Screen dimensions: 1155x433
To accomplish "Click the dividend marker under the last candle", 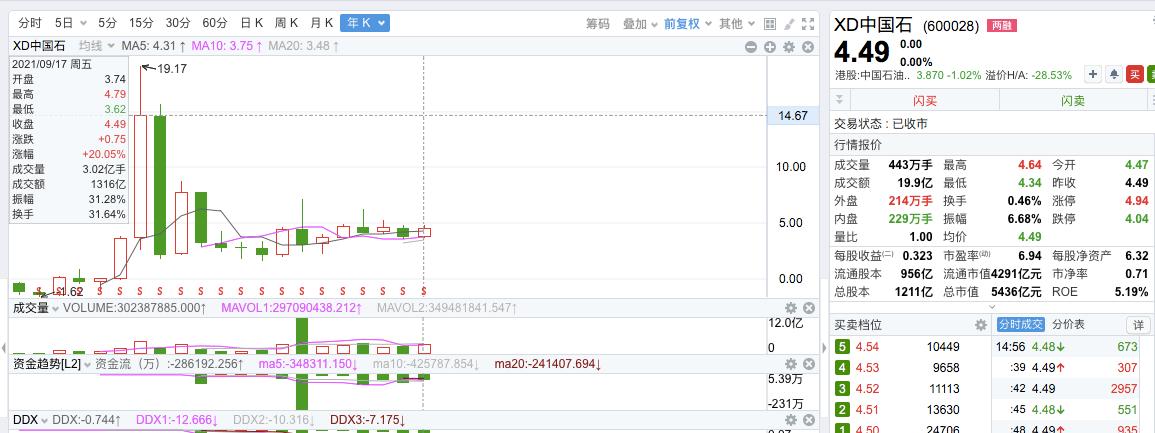I will point(424,292).
